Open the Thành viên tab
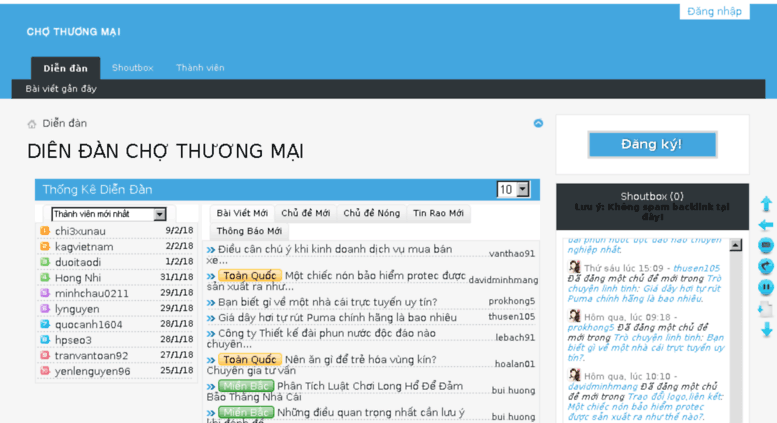The width and height of the screenshot is (777, 423). coord(200,68)
